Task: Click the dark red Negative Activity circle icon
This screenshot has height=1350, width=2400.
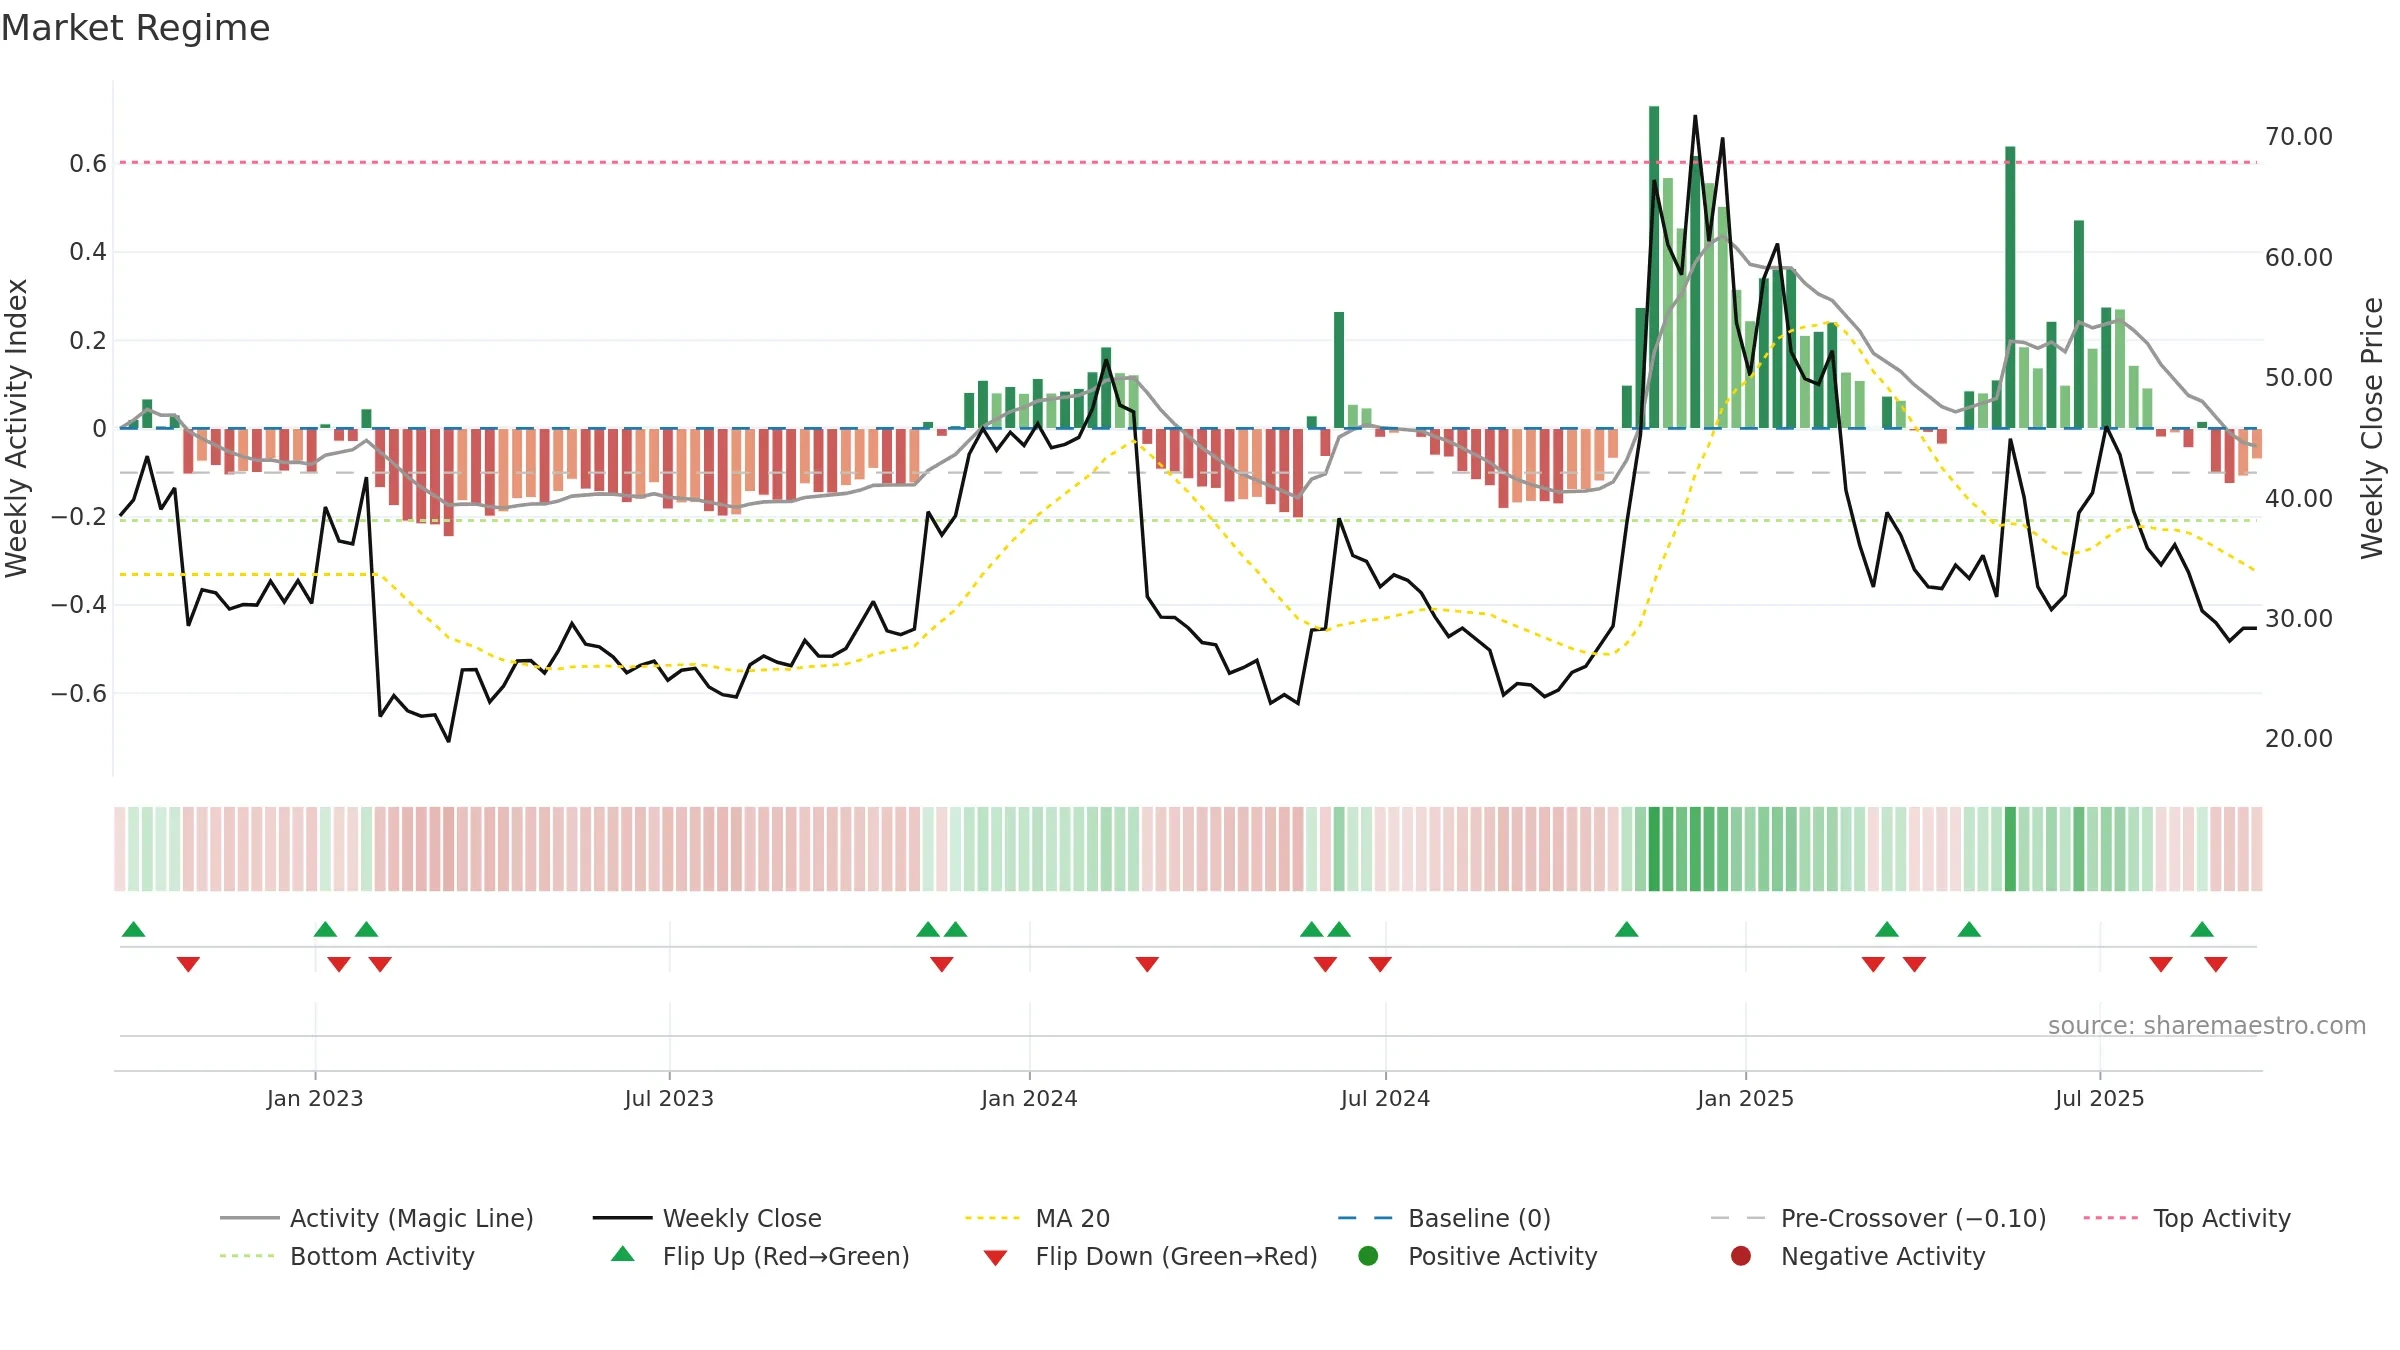Action: point(1741,1256)
